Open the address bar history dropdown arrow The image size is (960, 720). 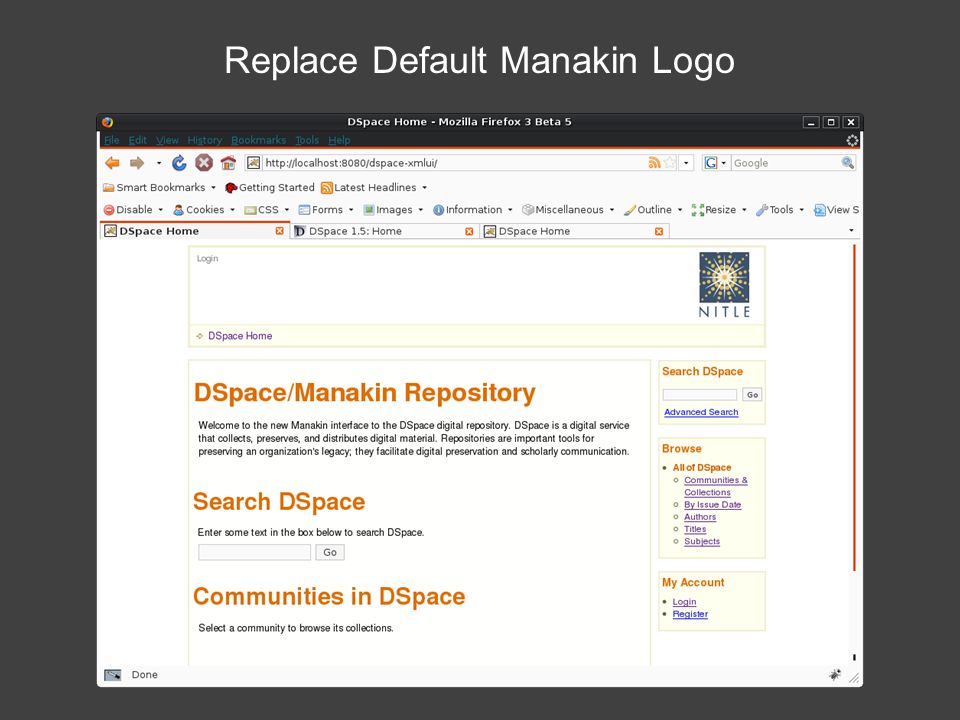(686, 163)
